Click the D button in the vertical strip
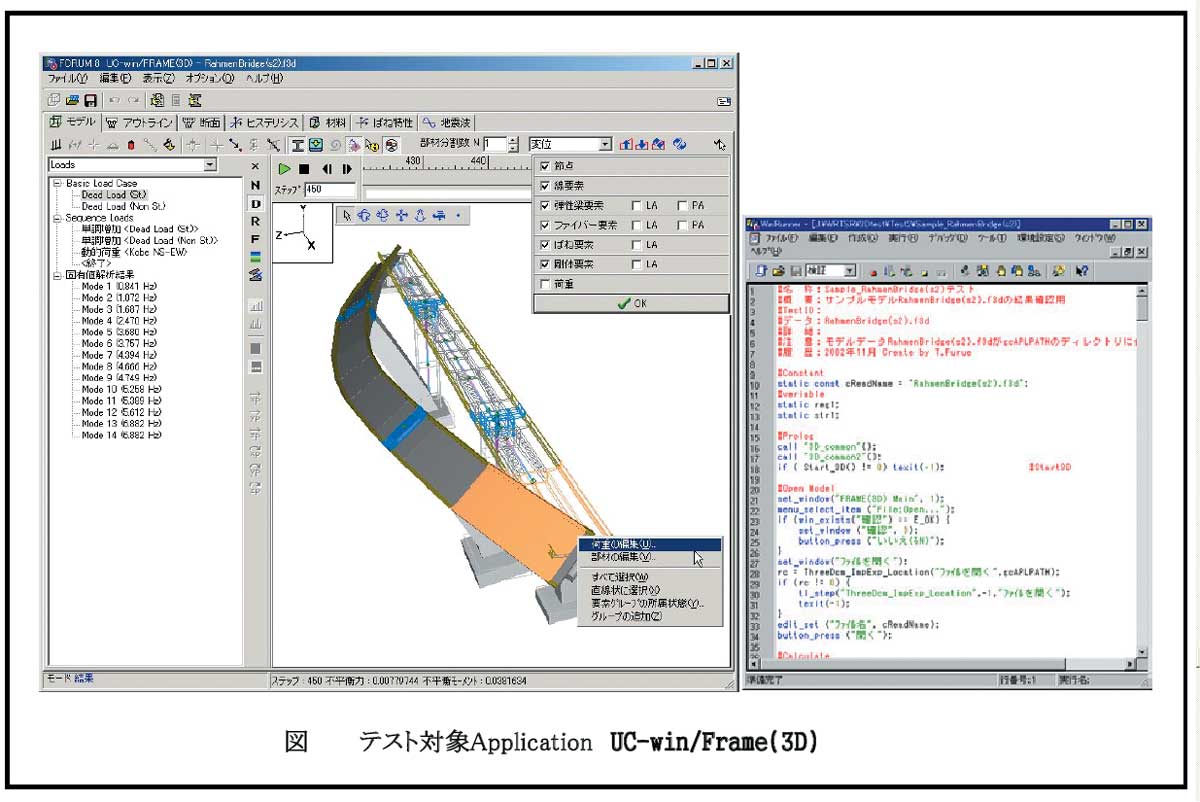The image size is (1200, 802). coord(255,203)
